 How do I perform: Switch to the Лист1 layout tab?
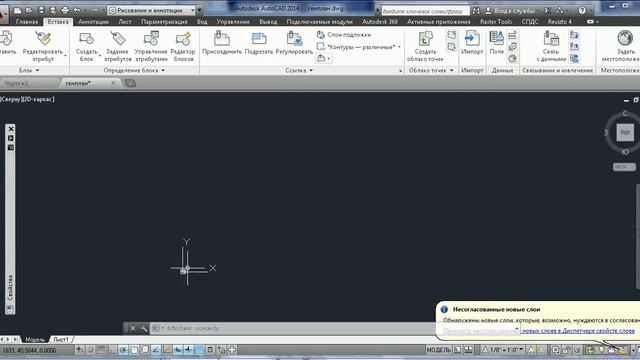point(61,340)
